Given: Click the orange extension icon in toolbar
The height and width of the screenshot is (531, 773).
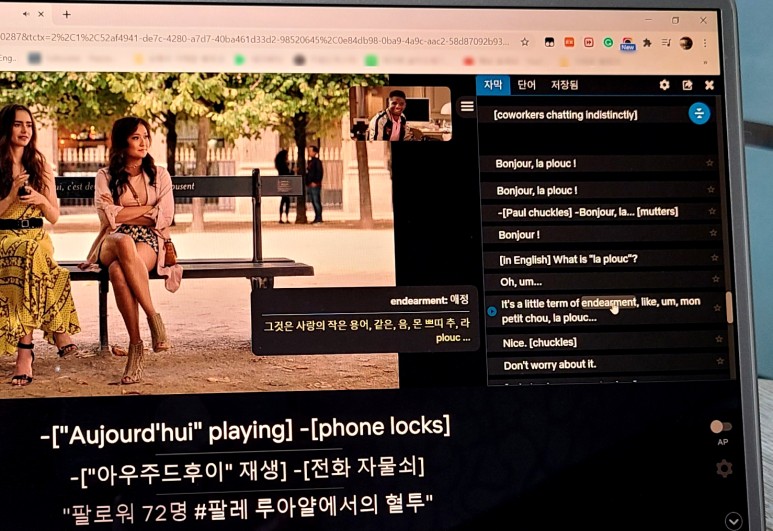Looking at the screenshot, I should click(569, 42).
